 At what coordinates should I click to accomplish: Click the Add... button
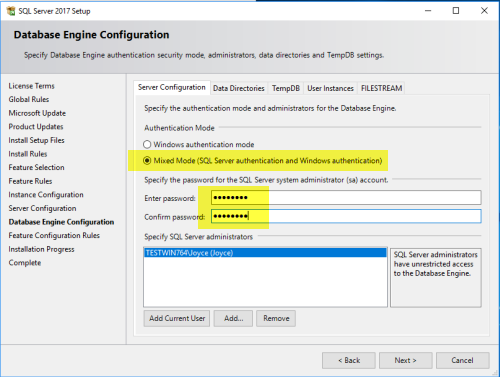coord(233,318)
